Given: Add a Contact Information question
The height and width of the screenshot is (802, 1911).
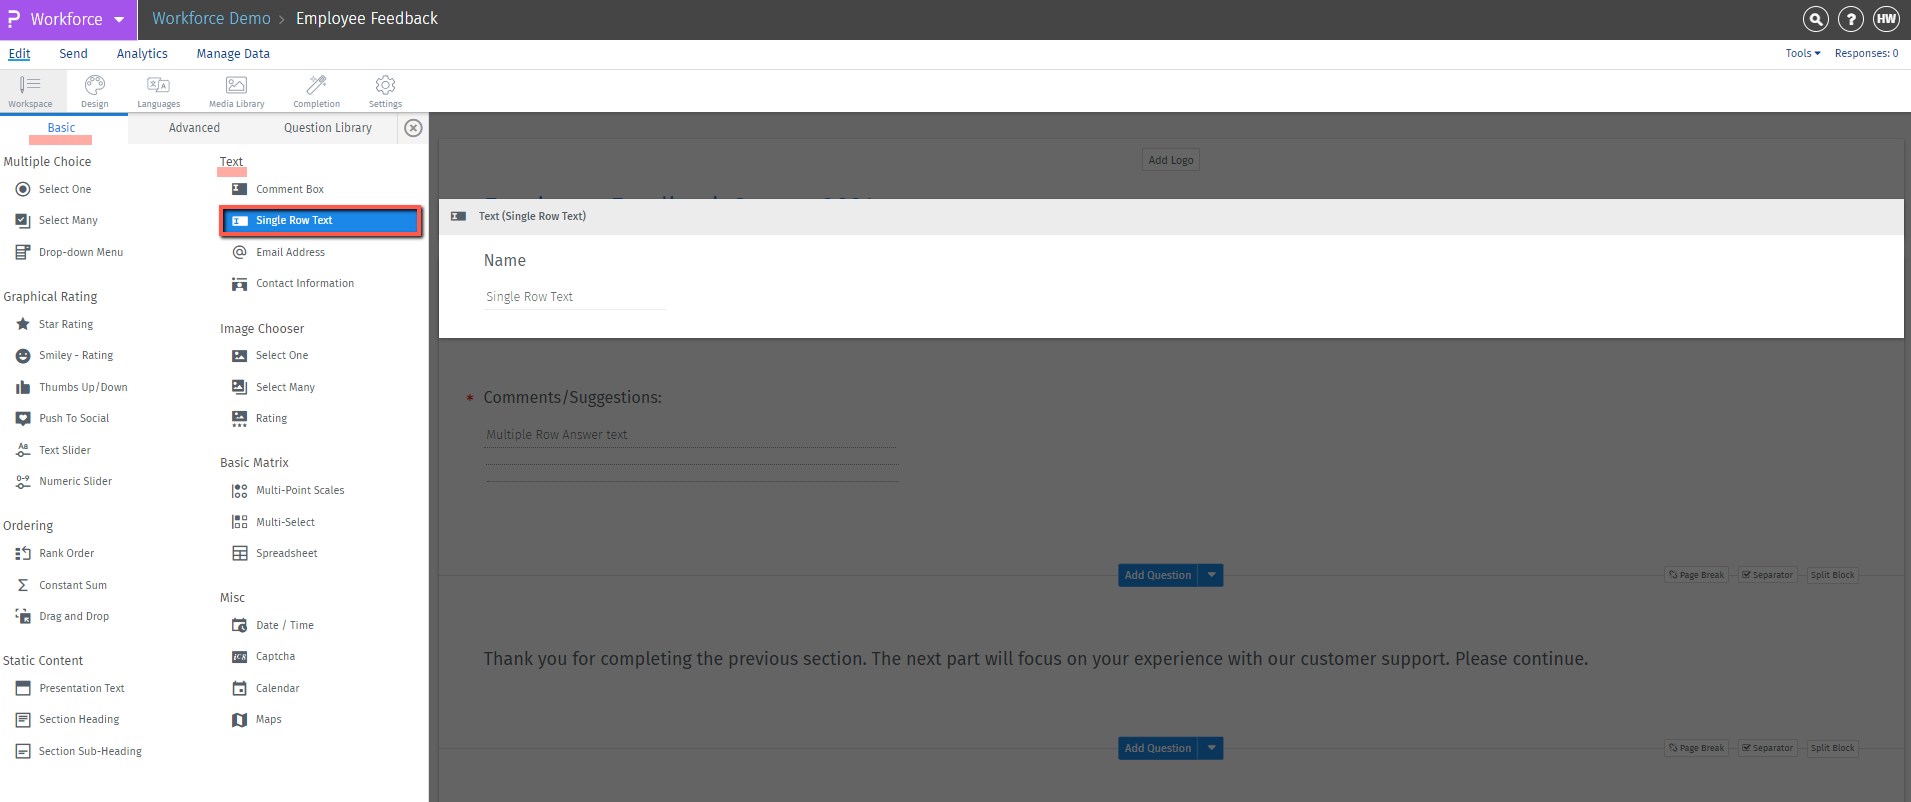Looking at the screenshot, I should pyautogui.click(x=293, y=283).
